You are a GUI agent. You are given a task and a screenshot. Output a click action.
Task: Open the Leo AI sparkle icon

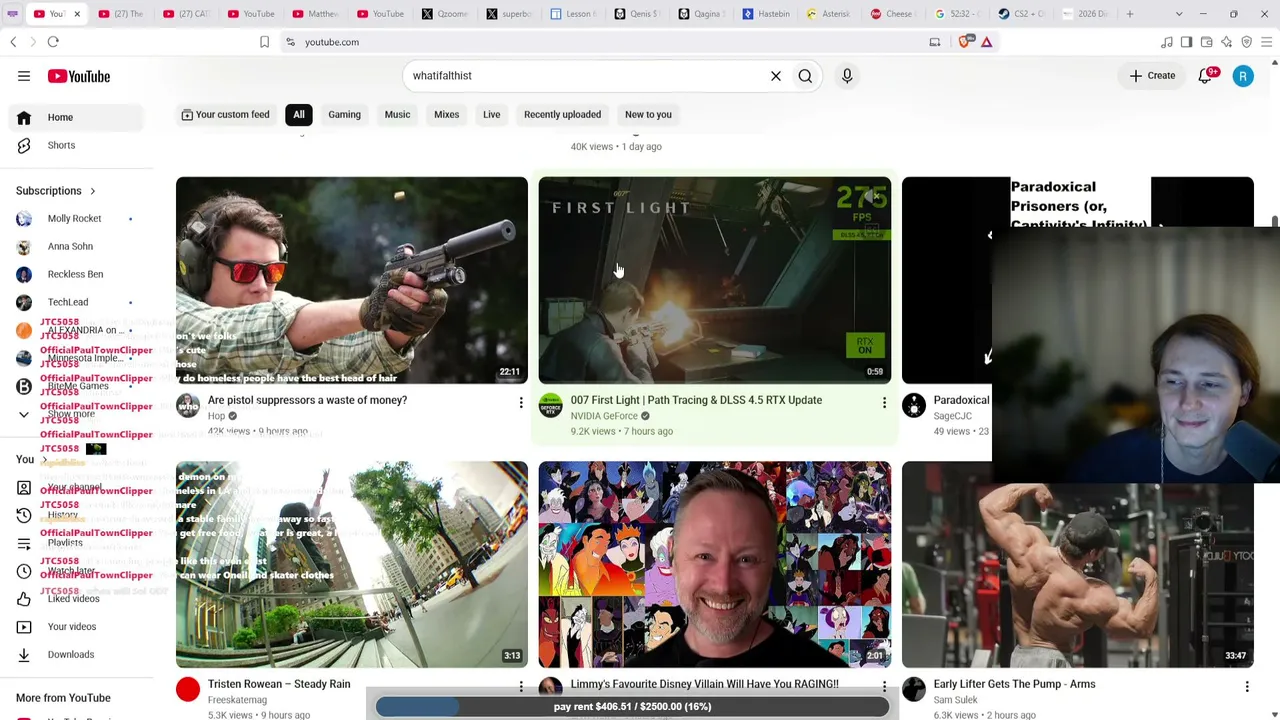coord(1226,42)
